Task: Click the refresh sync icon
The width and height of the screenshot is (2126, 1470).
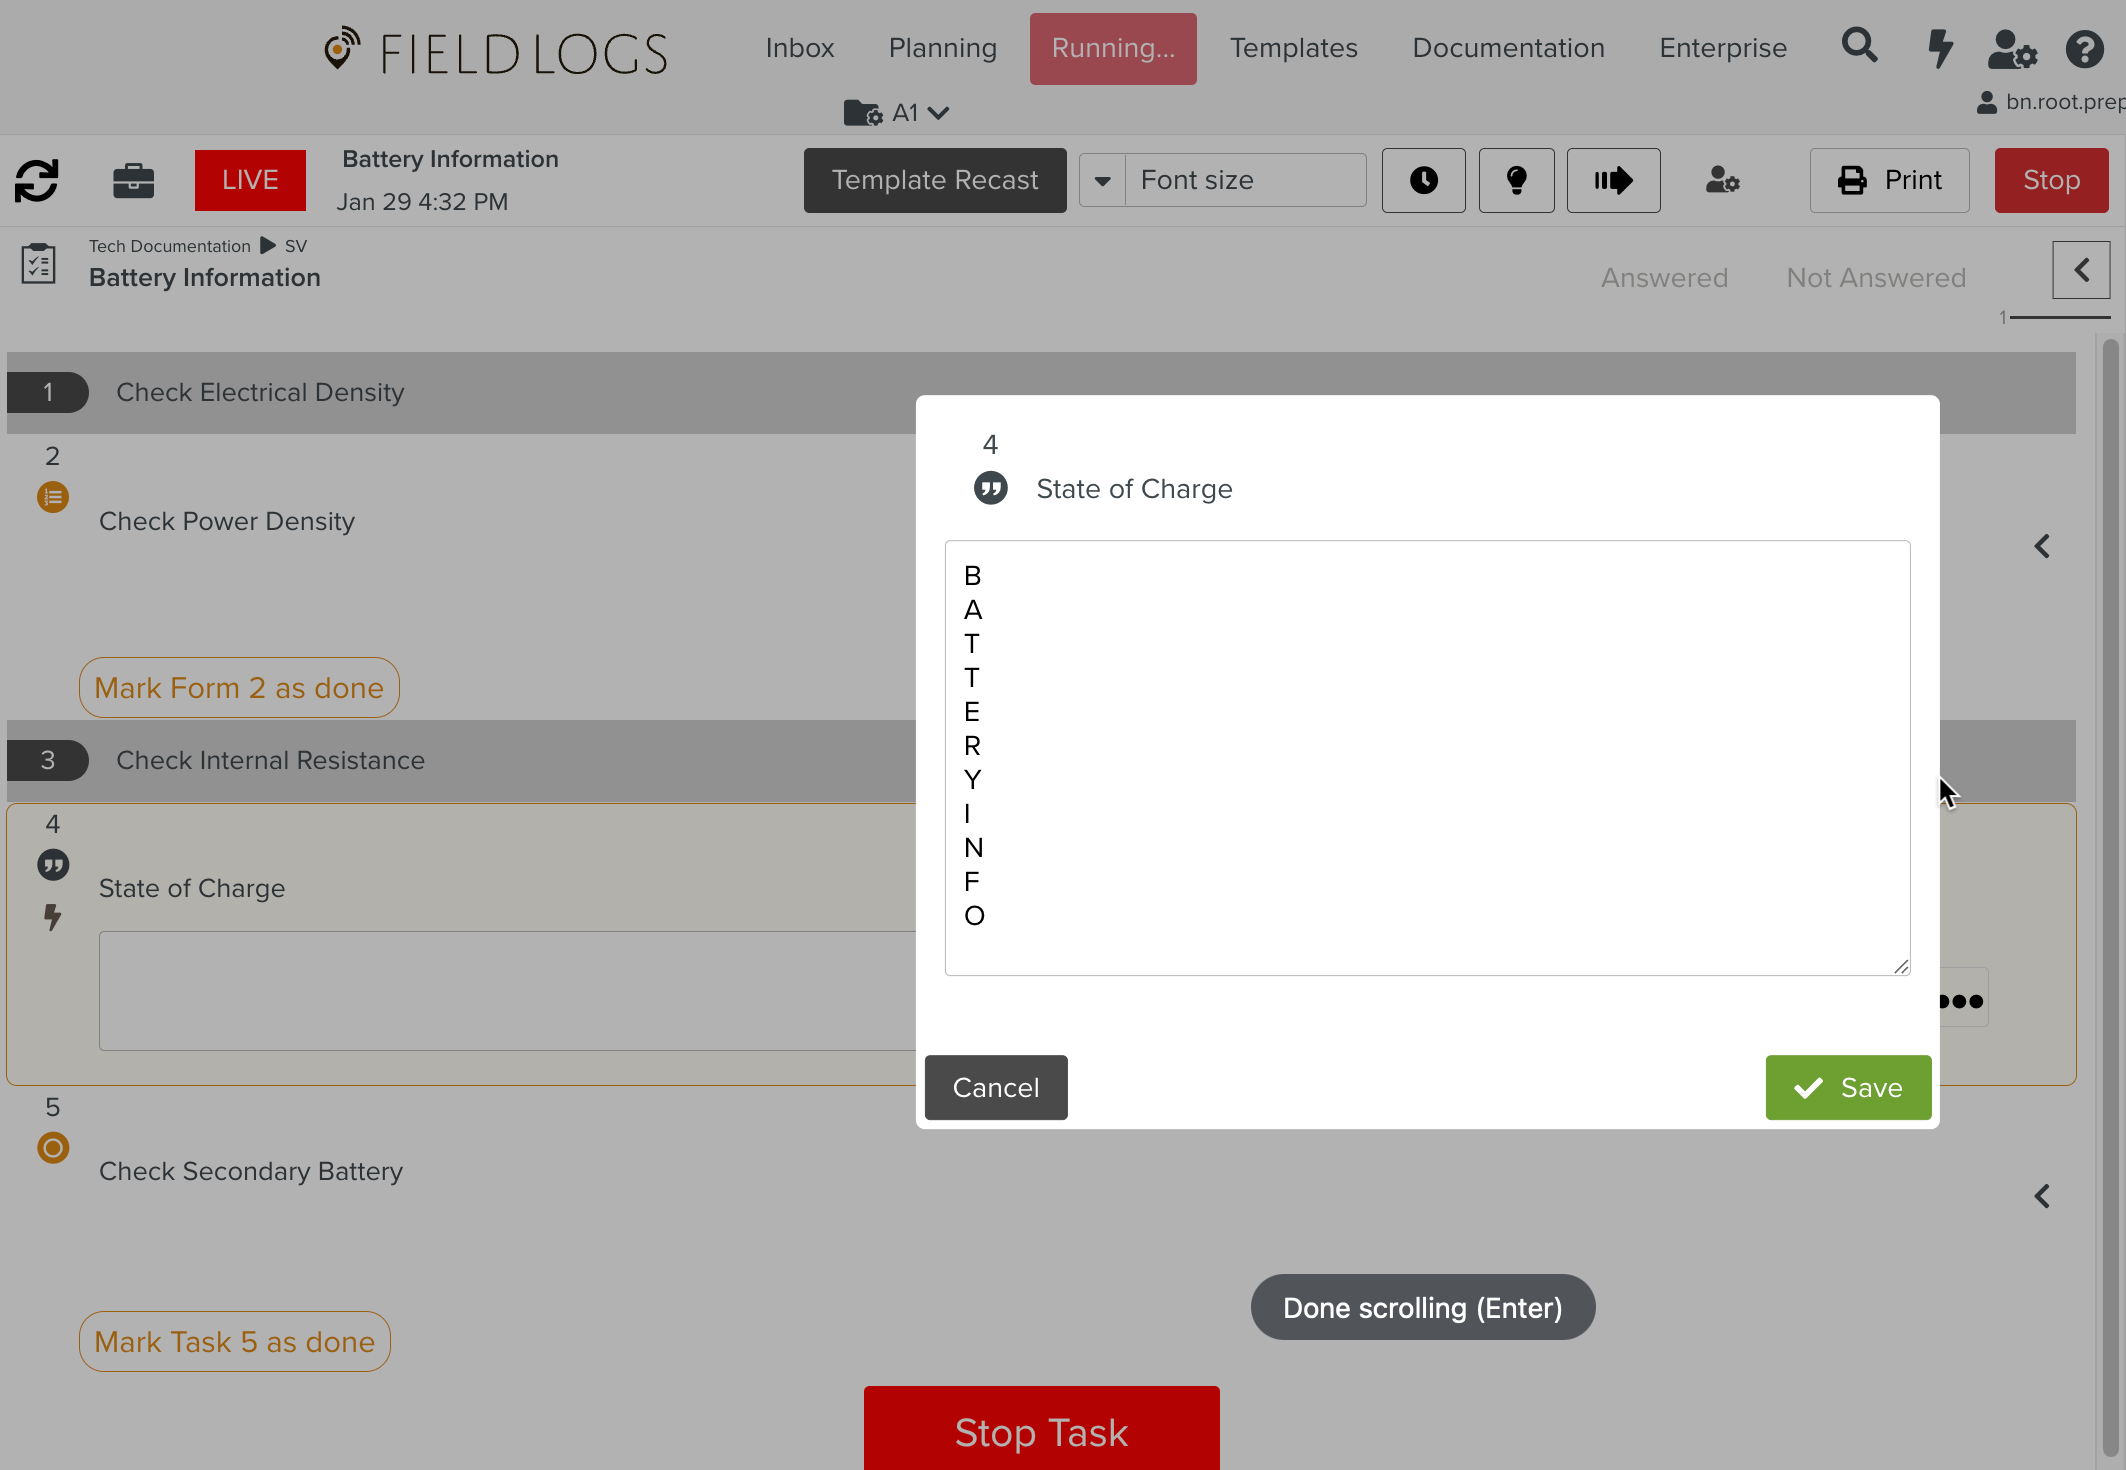Action: 37,181
